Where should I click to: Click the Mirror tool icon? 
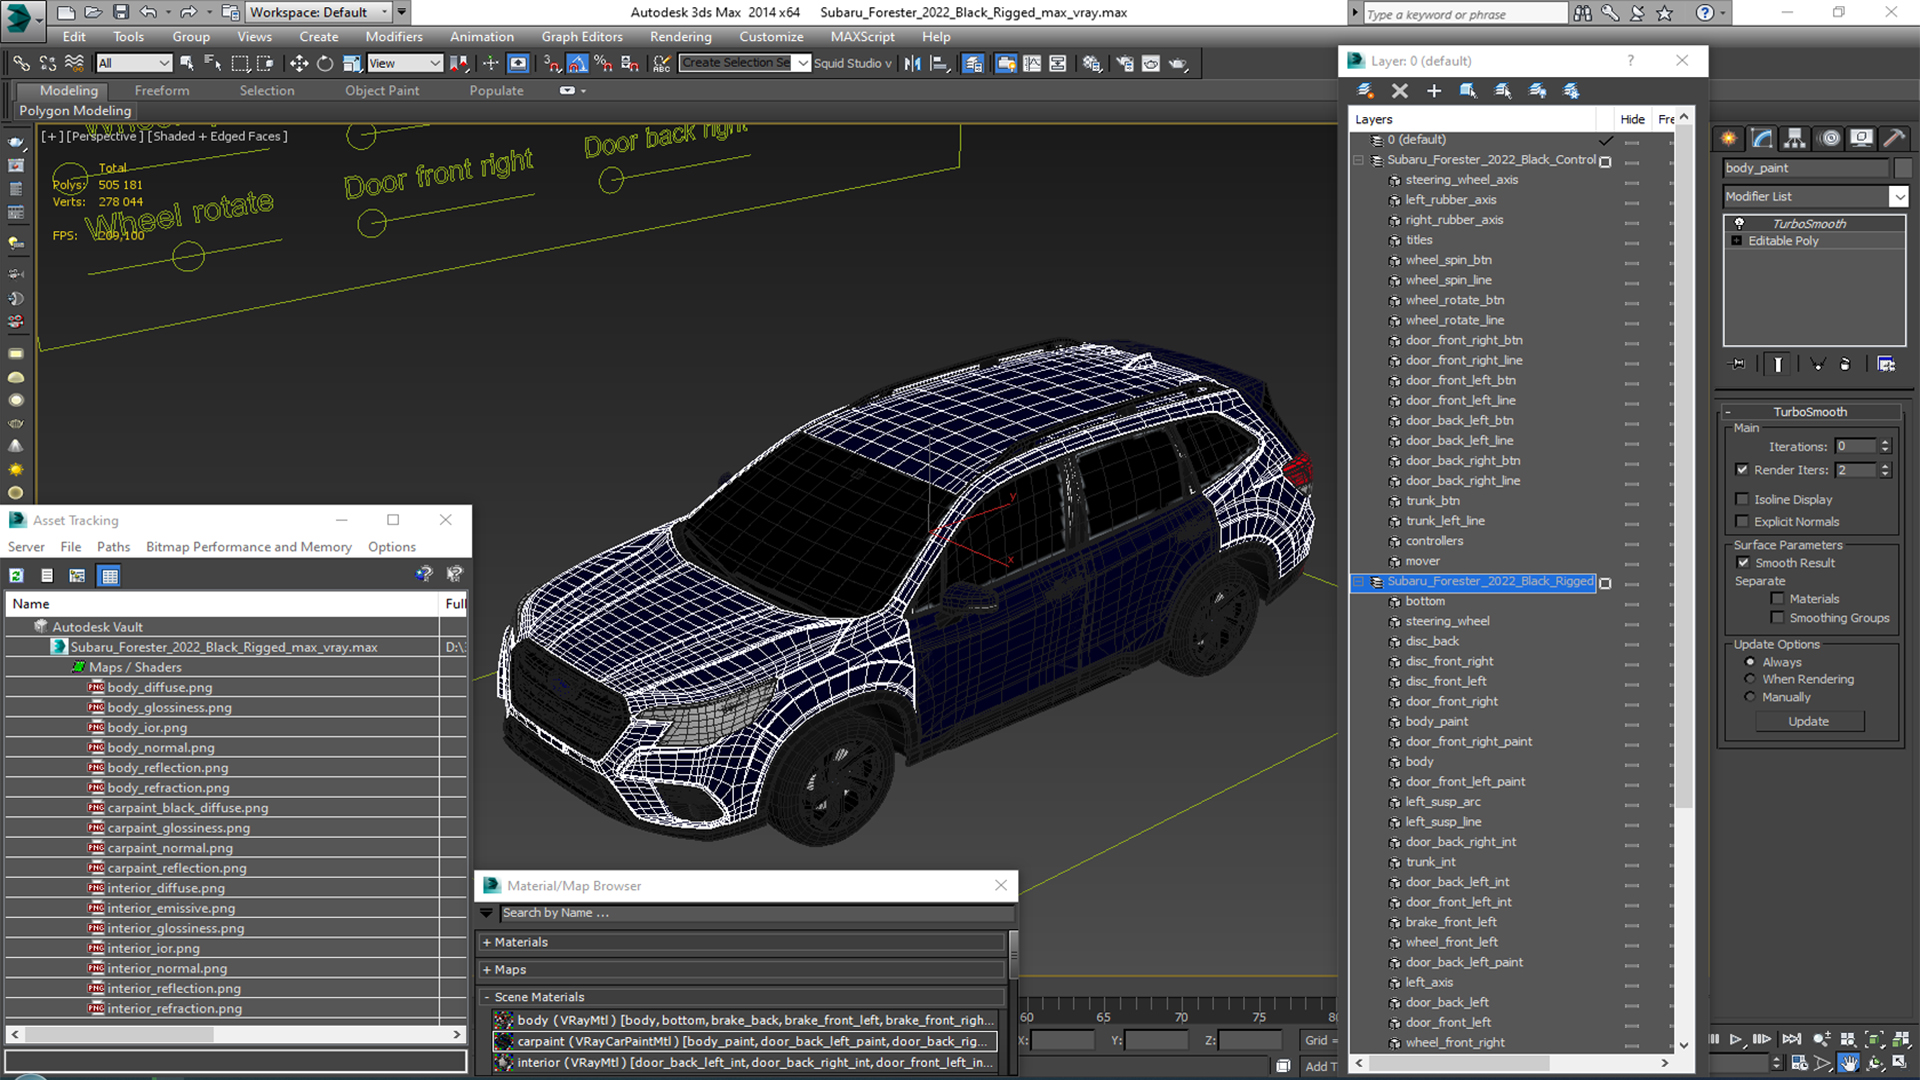coord(912,63)
